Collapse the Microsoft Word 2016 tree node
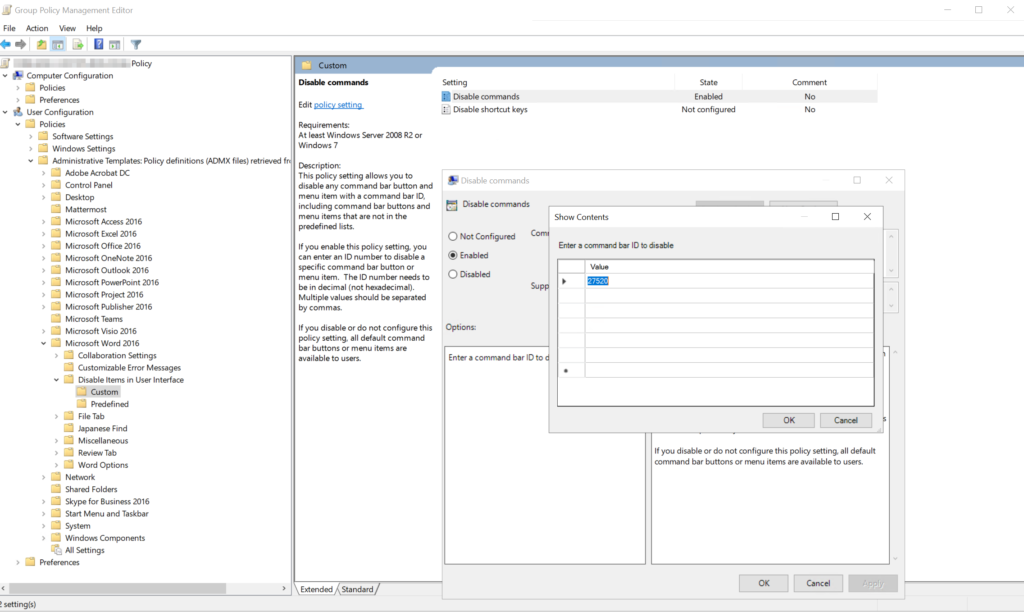This screenshot has height=612, width=1024. (44, 343)
